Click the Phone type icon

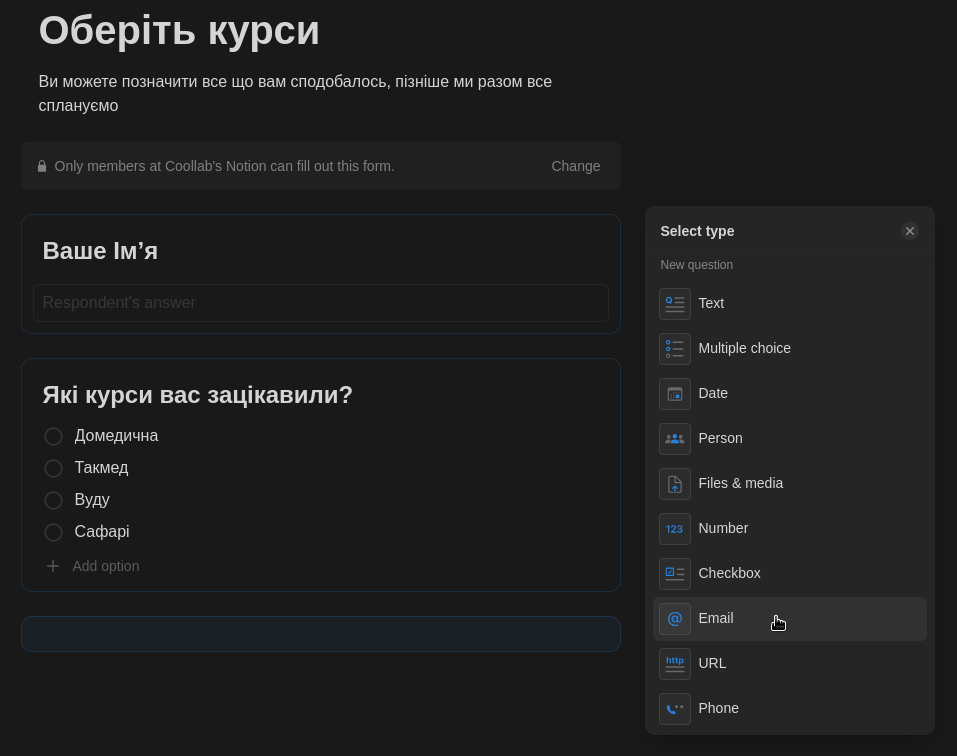675,709
